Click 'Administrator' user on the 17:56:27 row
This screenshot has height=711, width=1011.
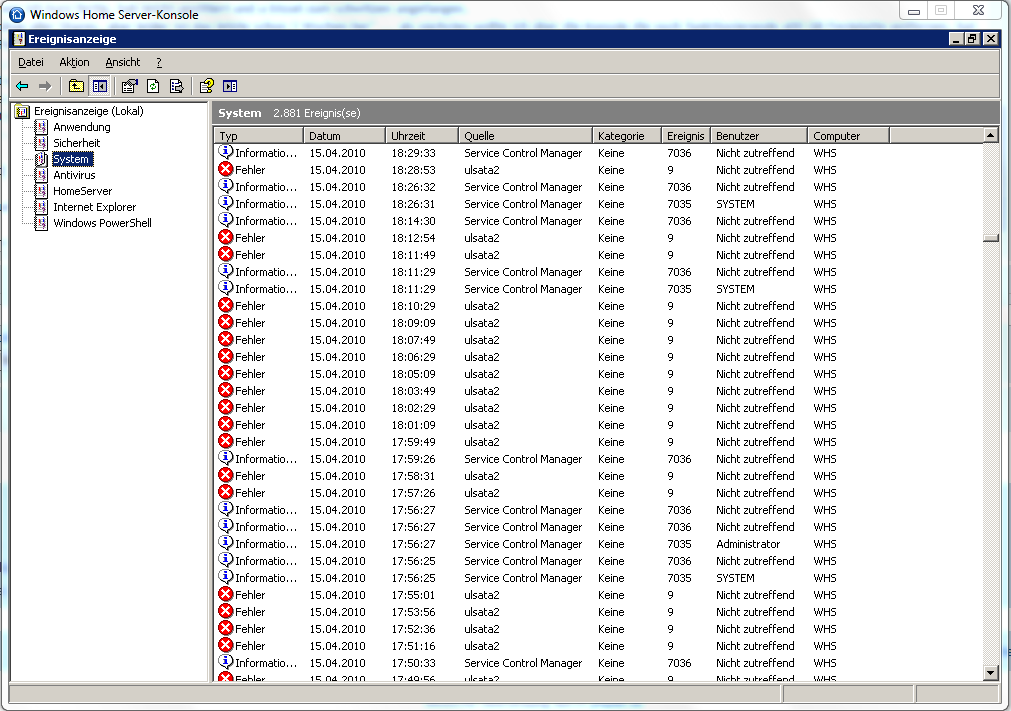[x=748, y=544]
